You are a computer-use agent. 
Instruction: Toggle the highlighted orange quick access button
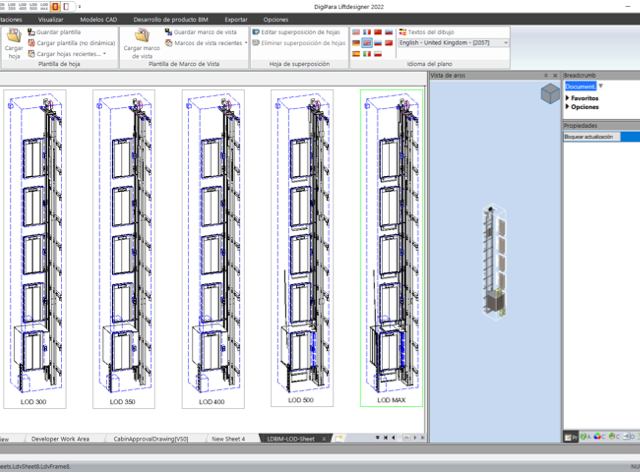[55, 7]
